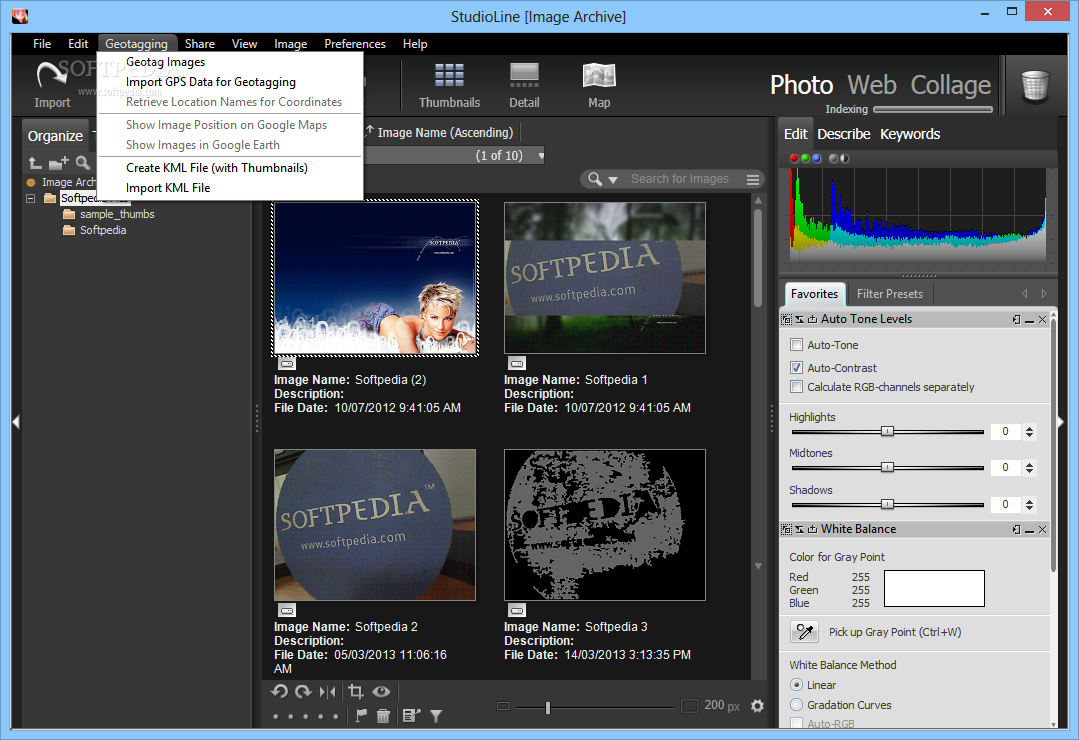1079x740 pixels.
Task: Click the mirror/flip image icon
Action: (x=328, y=692)
